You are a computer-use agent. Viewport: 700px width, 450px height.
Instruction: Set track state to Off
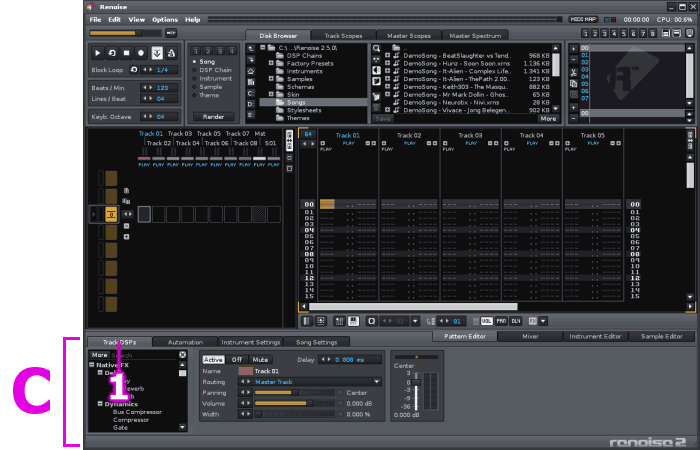coord(237,360)
